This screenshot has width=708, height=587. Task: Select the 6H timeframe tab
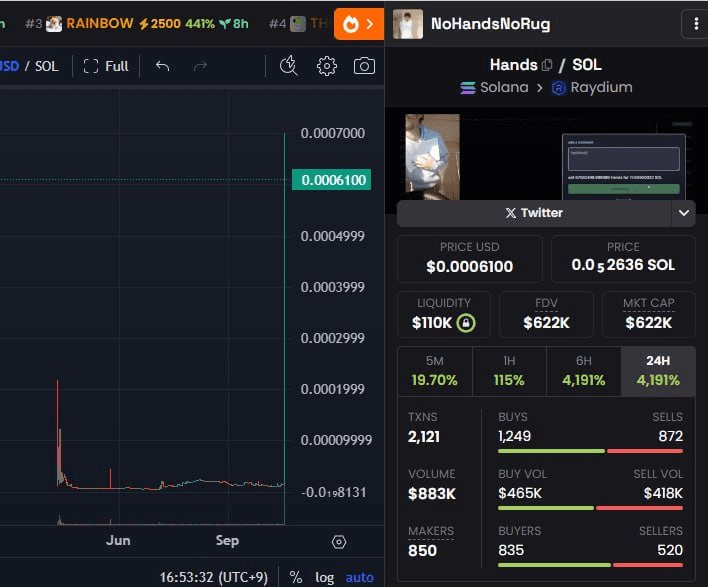[583, 371]
